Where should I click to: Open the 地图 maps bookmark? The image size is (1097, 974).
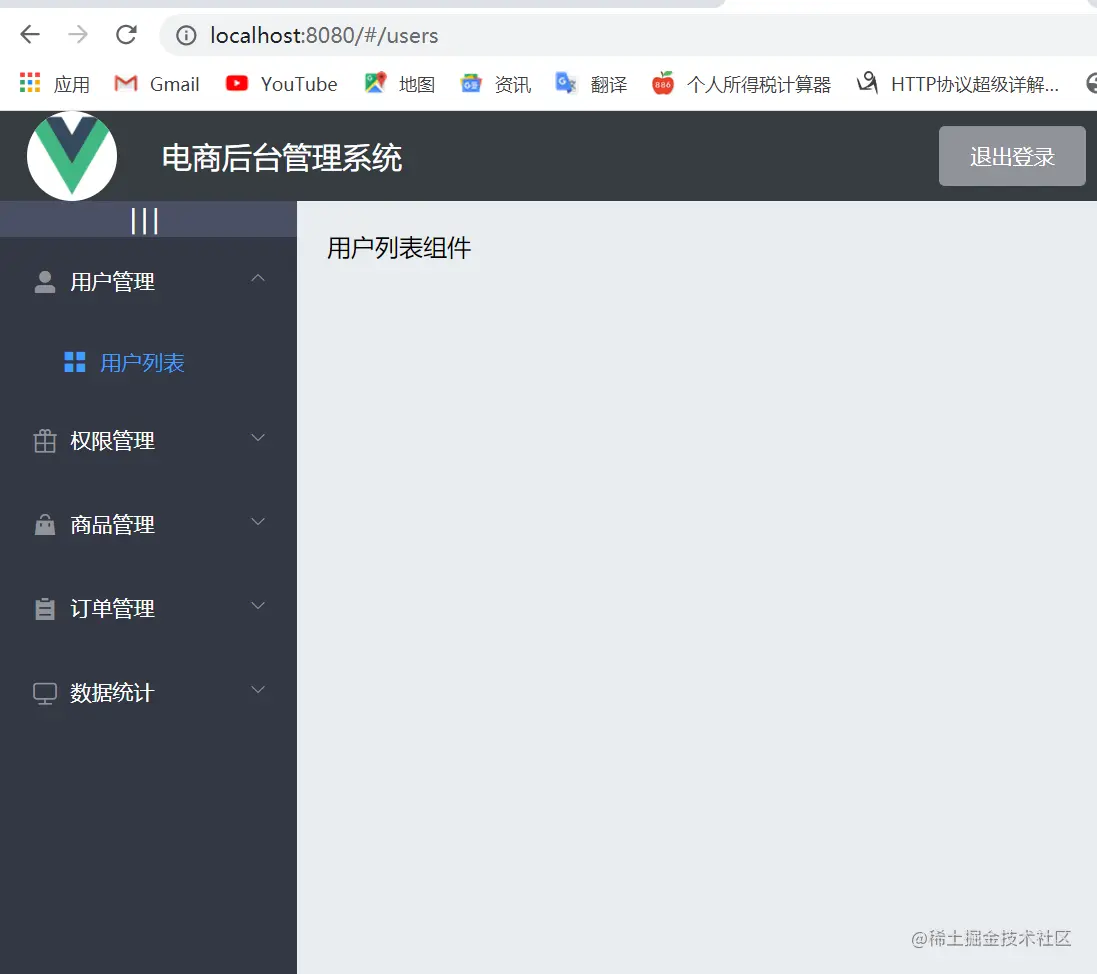click(400, 84)
